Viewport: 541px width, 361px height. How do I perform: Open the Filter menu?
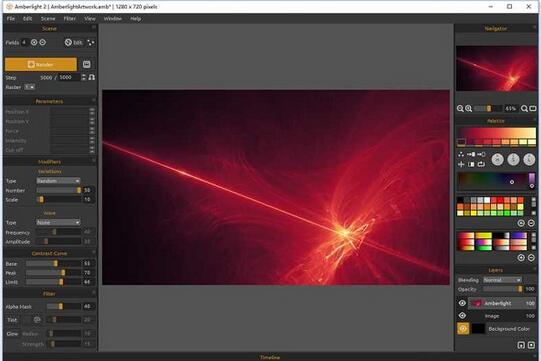69,19
